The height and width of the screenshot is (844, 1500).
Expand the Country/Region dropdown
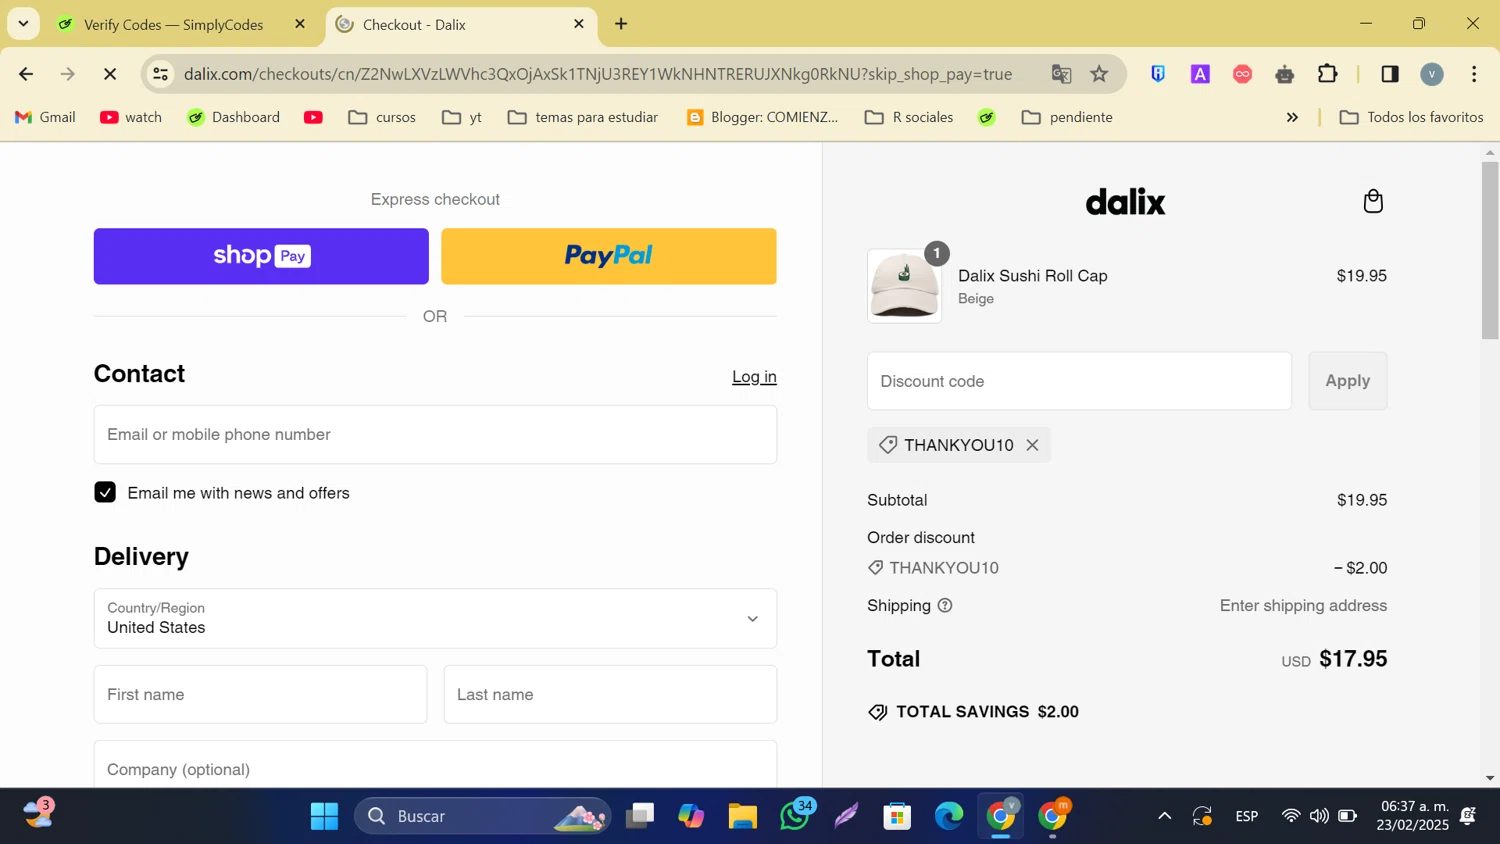[x=435, y=618]
